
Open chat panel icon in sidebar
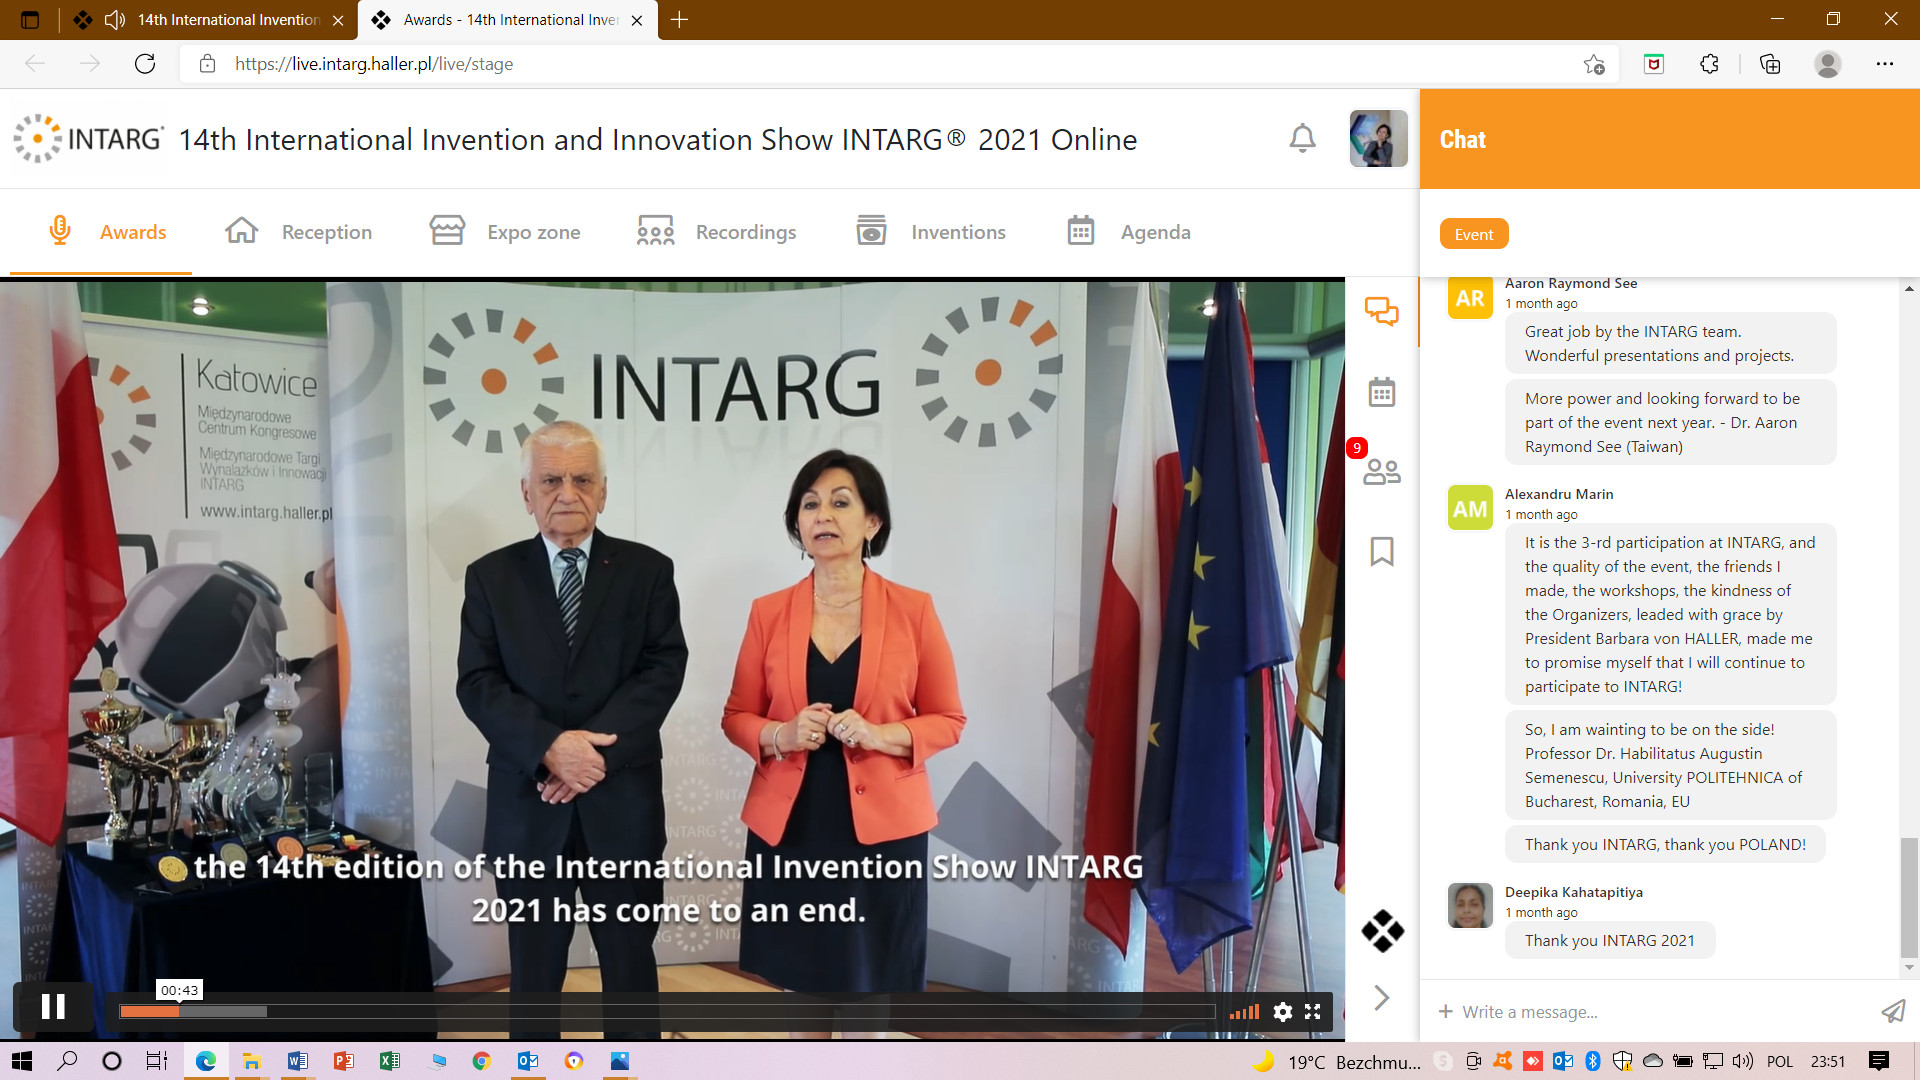(1382, 311)
